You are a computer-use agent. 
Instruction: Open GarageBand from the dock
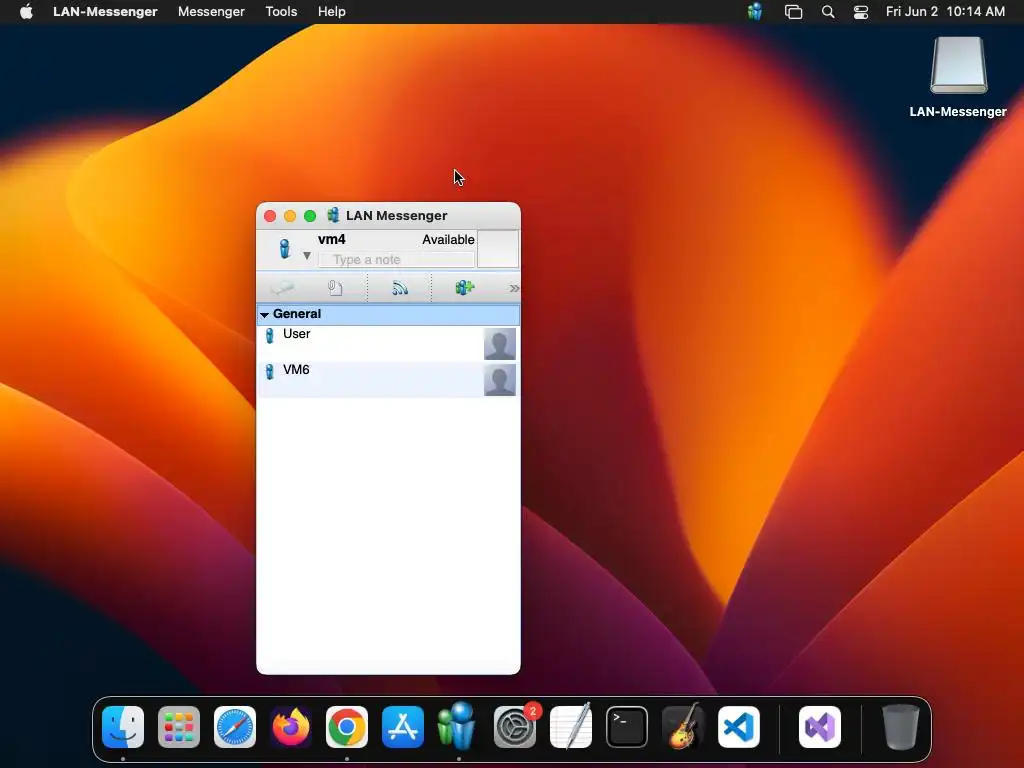point(682,727)
